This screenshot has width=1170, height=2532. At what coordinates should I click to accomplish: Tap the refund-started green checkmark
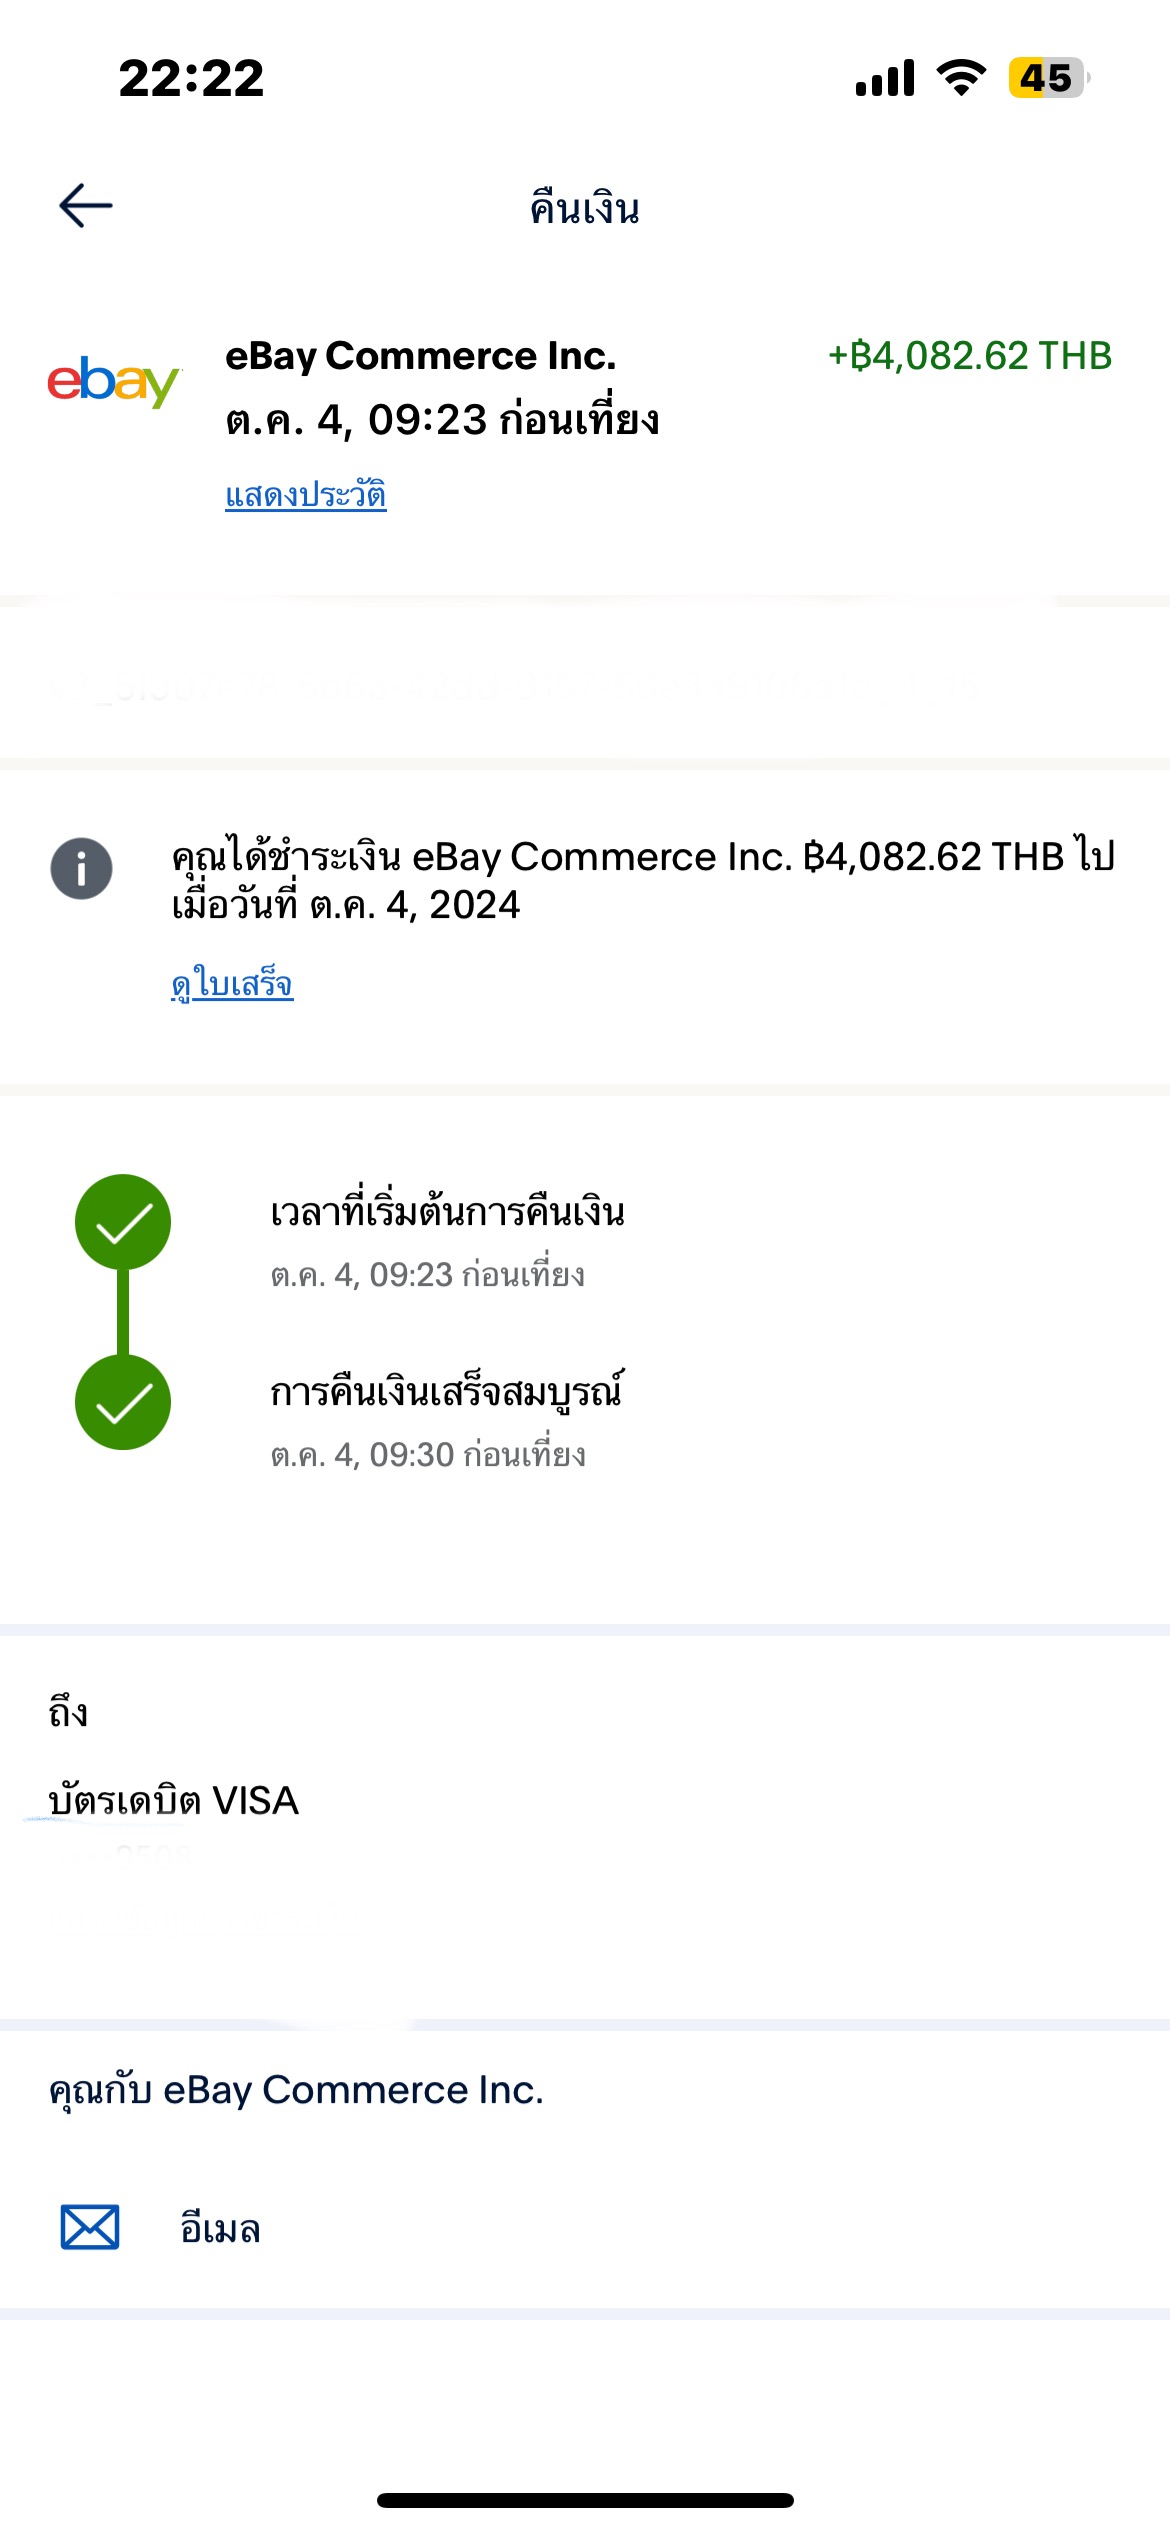pyautogui.click(x=123, y=1222)
